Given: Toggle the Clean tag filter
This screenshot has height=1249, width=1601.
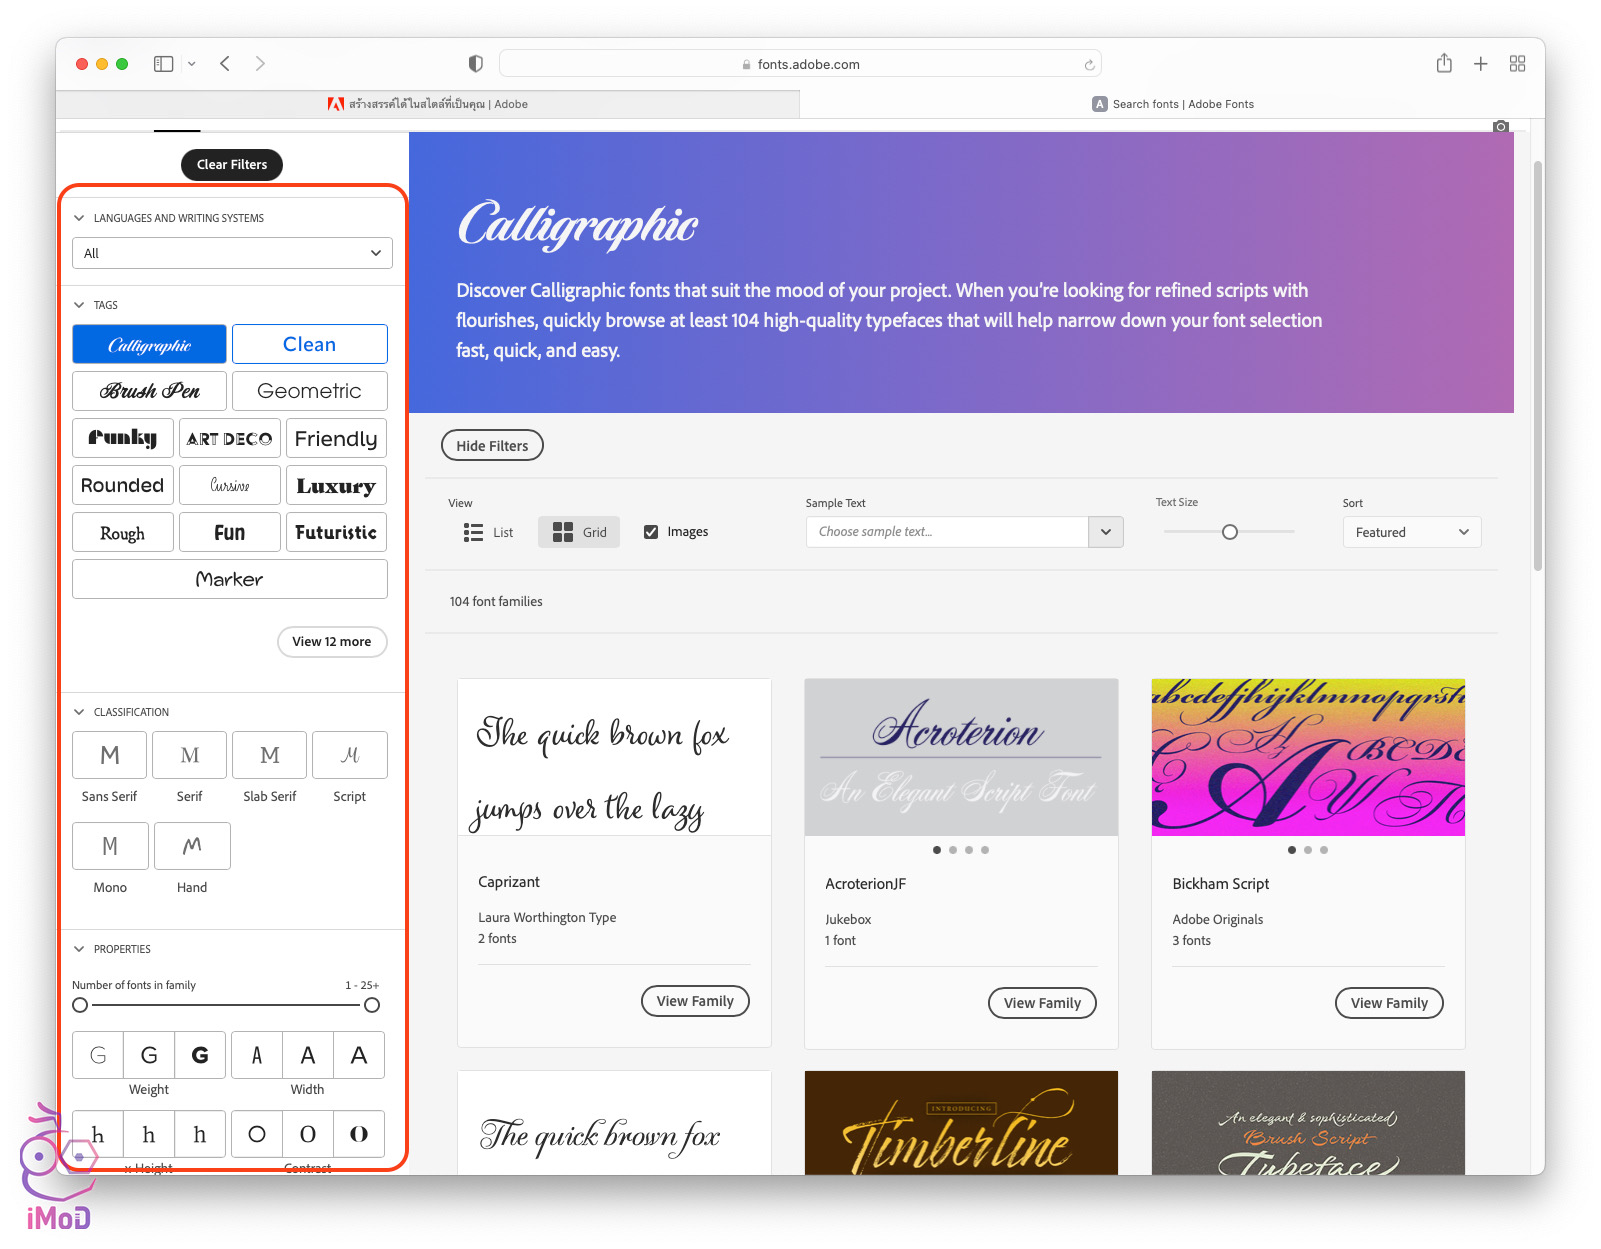Looking at the screenshot, I should point(309,344).
